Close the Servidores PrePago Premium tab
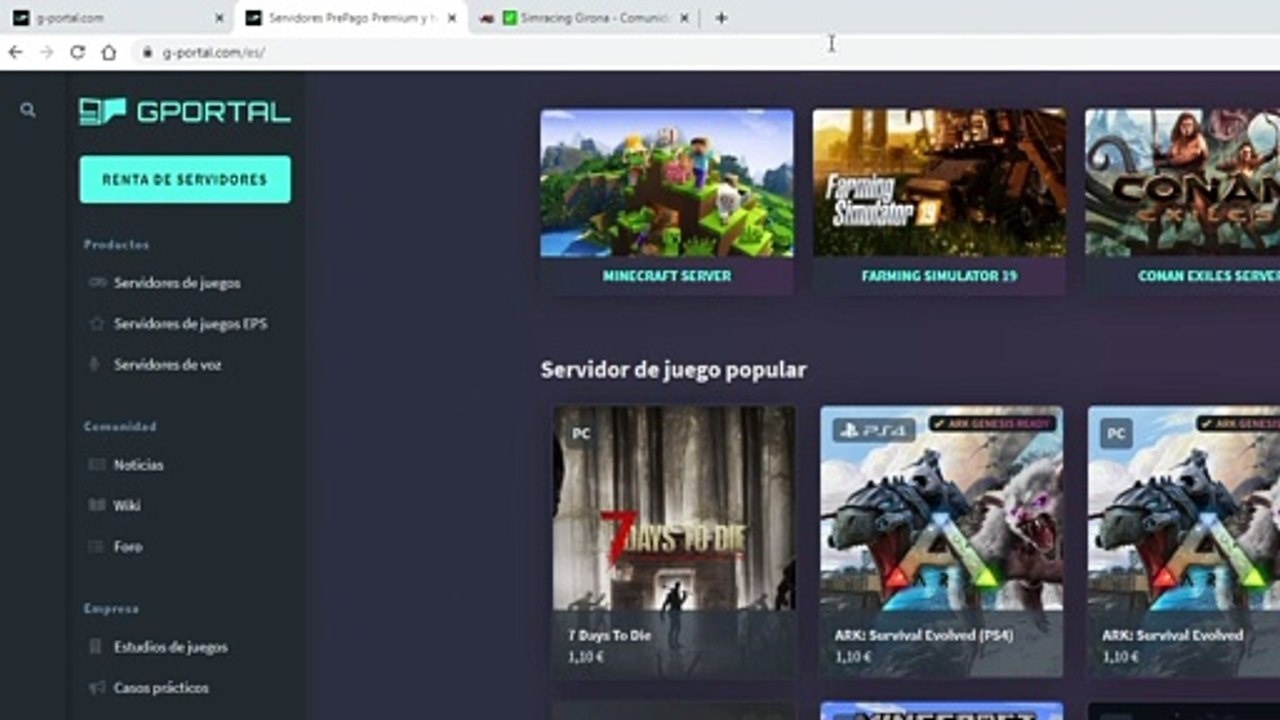Image resolution: width=1280 pixels, height=720 pixels. 452,18
